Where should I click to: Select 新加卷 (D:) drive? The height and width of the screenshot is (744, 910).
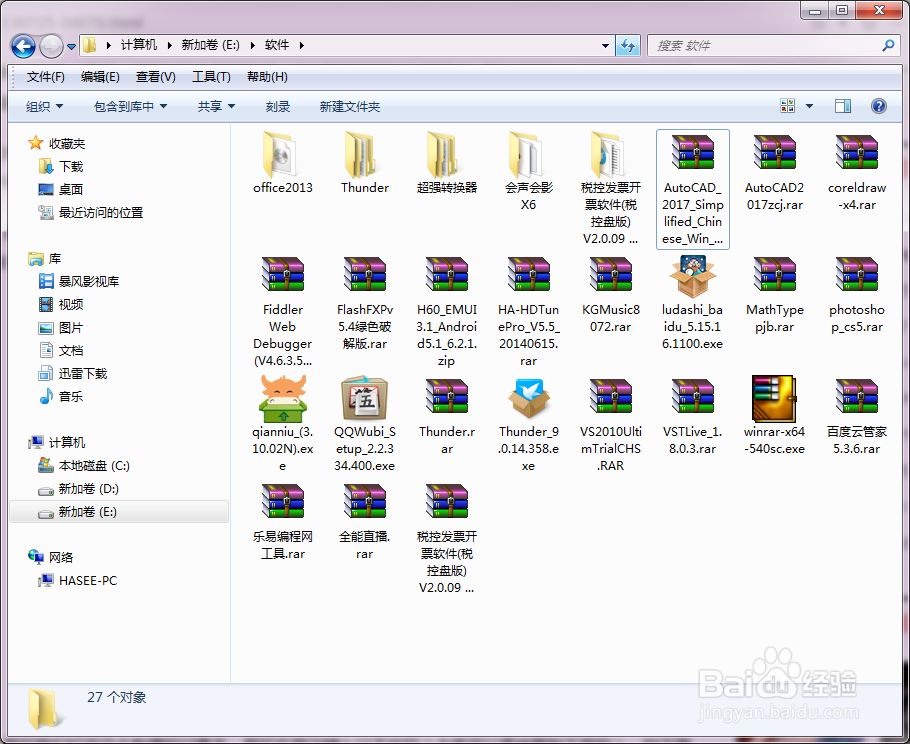click(x=78, y=489)
